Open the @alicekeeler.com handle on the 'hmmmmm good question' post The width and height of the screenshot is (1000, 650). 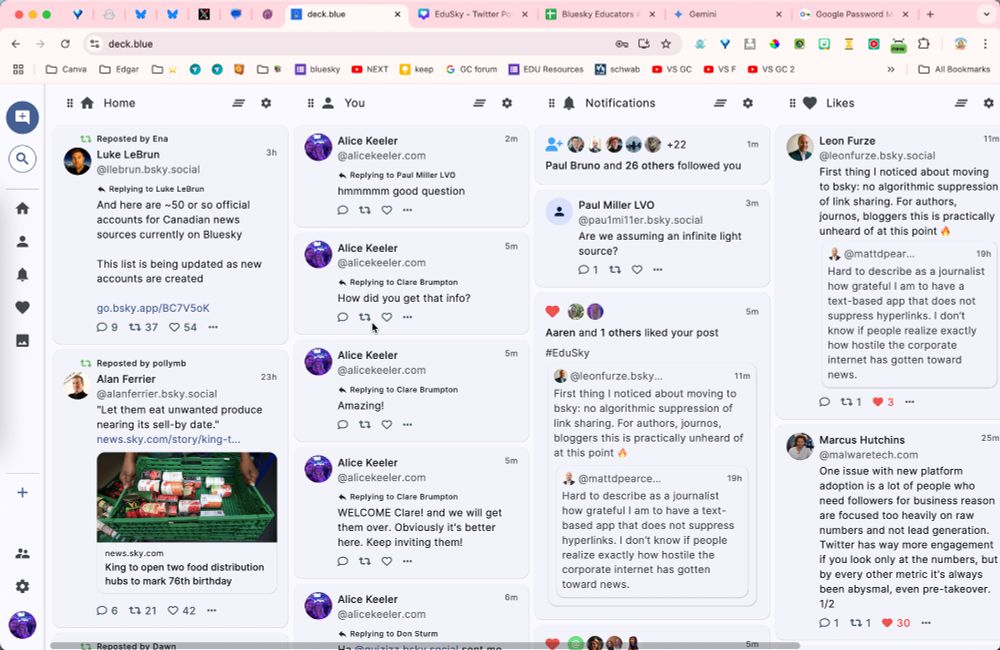click(381, 156)
